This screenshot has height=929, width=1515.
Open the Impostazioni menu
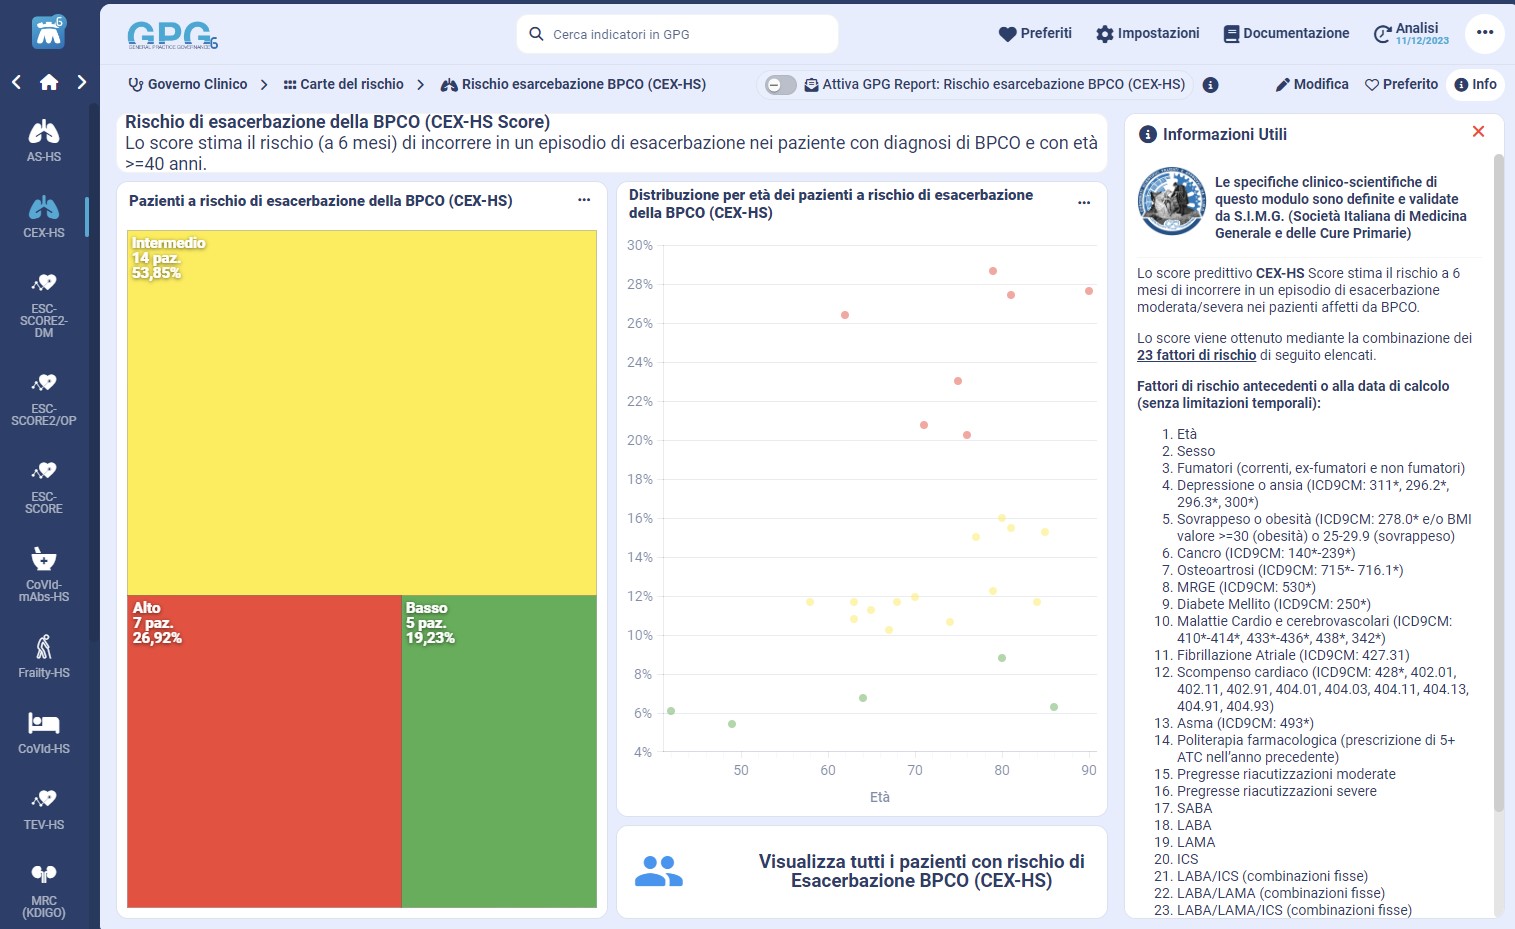[1147, 34]
